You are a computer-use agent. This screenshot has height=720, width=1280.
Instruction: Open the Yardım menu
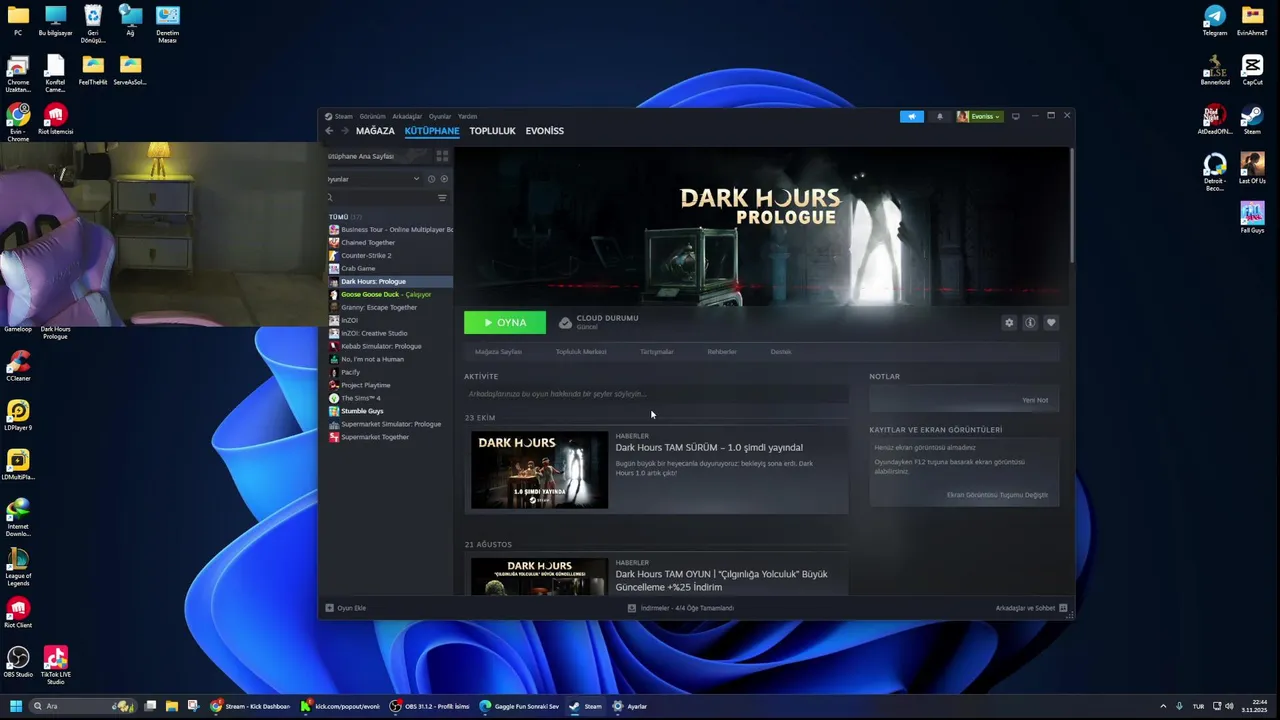point(467,116)
